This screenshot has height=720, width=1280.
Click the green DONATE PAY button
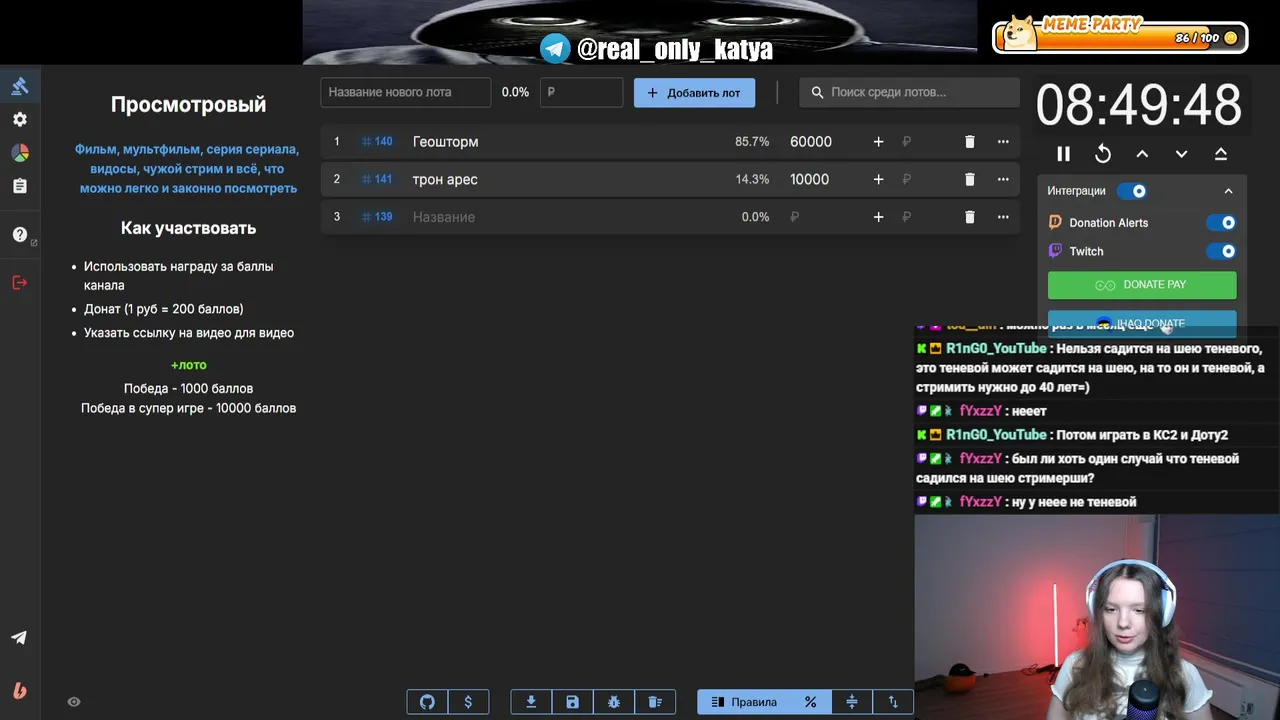pos(1142,285)
